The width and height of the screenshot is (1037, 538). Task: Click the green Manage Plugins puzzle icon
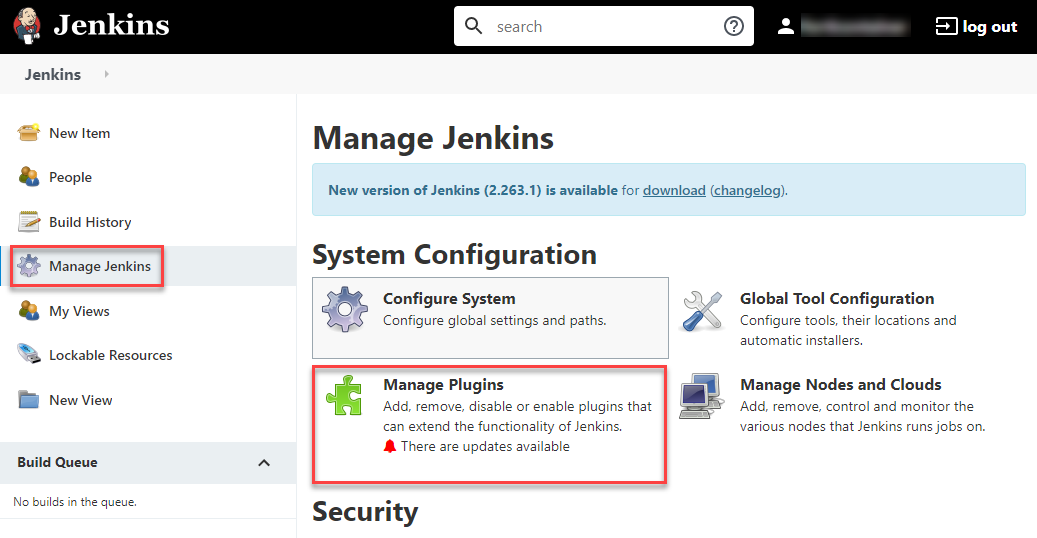[344, 395]
